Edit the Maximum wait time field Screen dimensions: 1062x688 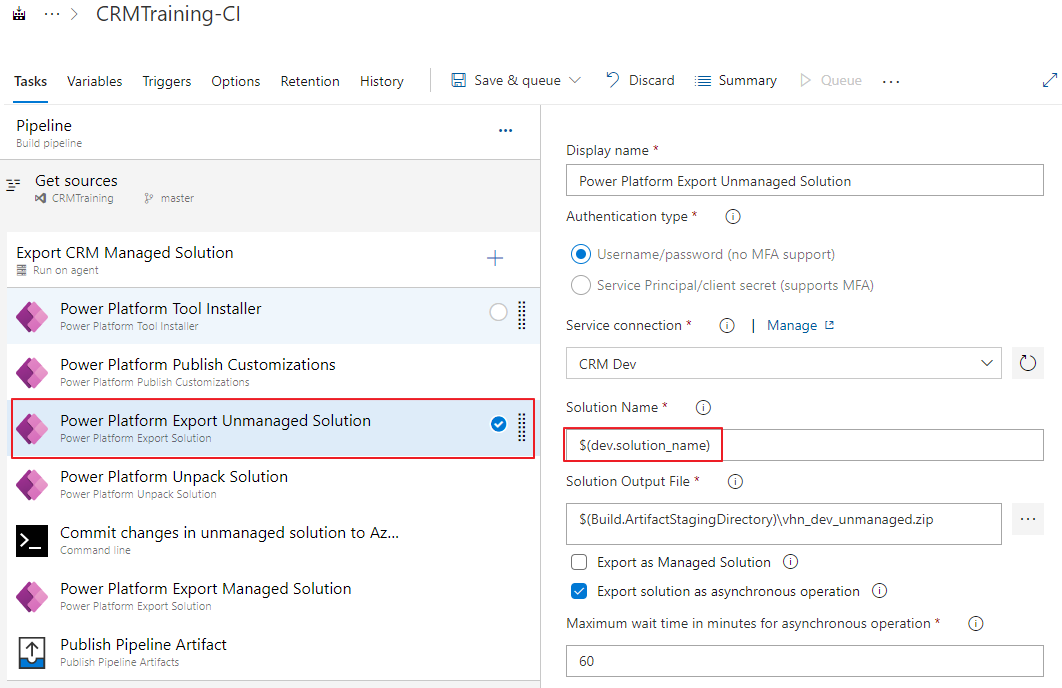pyautogui.click(x=805, y=661)
